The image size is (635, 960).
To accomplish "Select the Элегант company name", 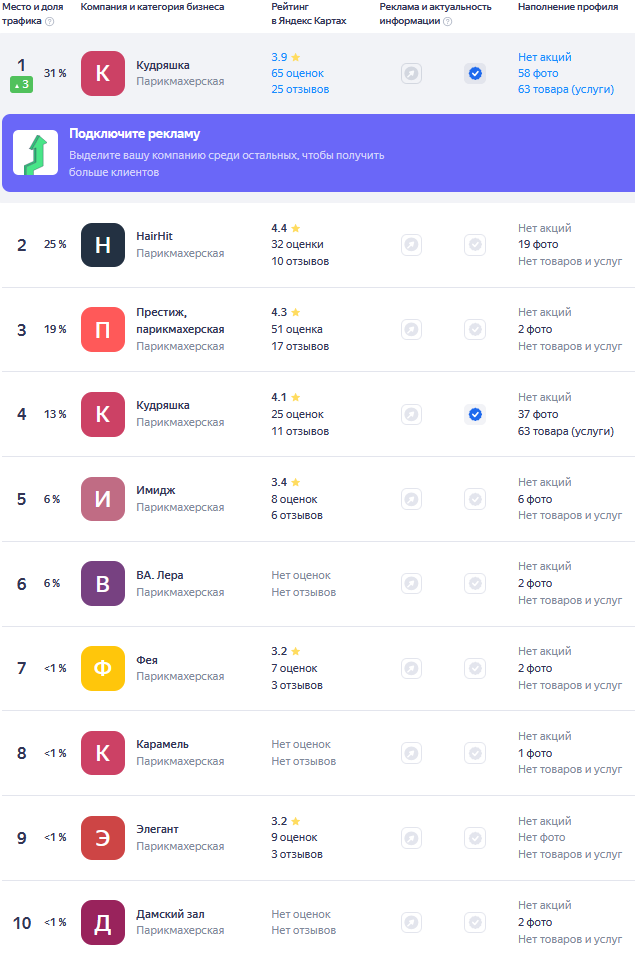I will pos(157,829).
